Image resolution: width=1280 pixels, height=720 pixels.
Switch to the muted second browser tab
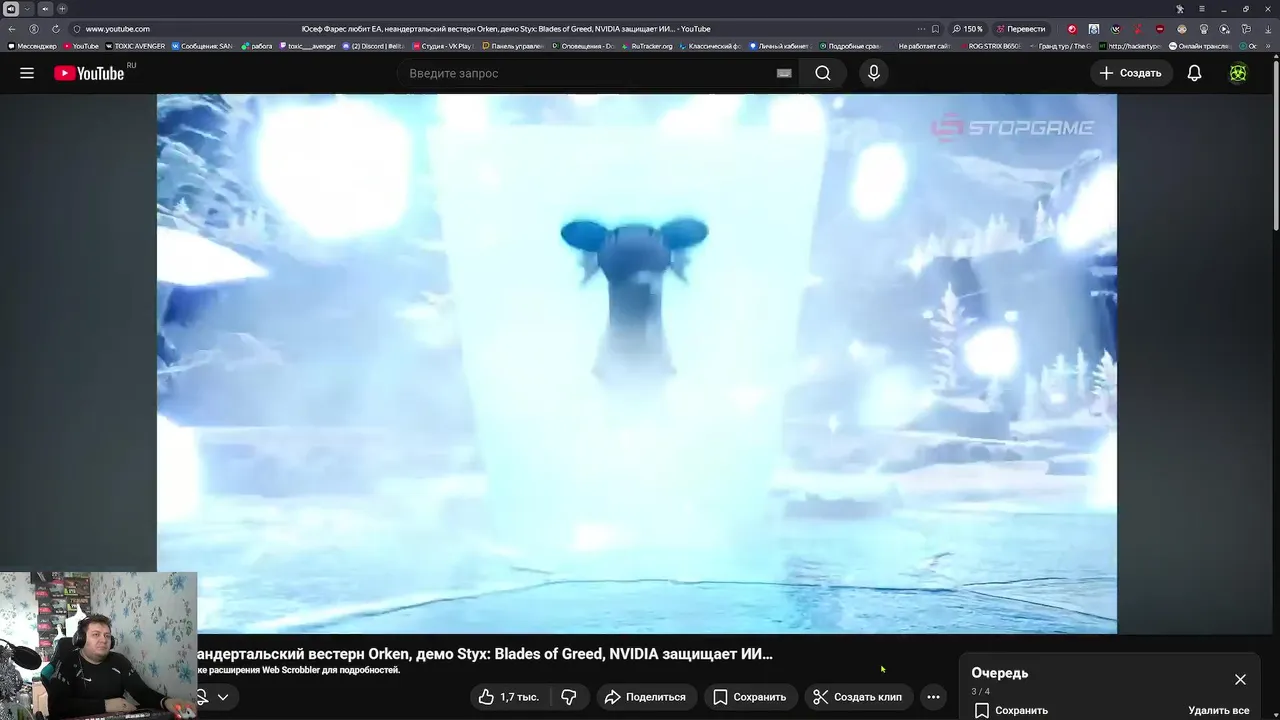point(45,9)
